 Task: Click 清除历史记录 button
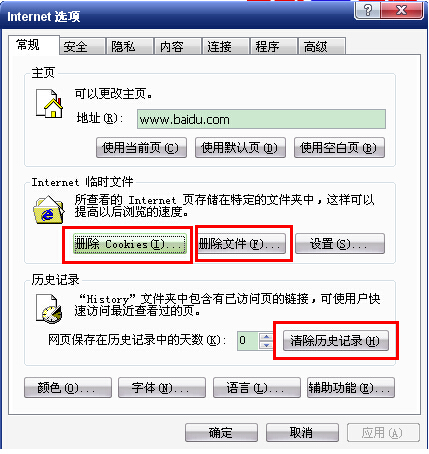tap(336, 341)
